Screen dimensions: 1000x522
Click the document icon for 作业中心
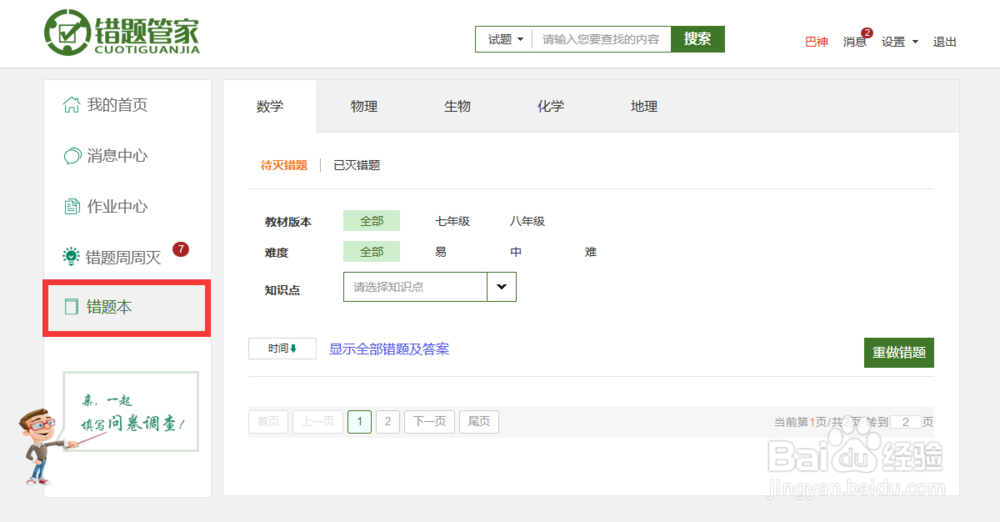[x=72, y=207]
